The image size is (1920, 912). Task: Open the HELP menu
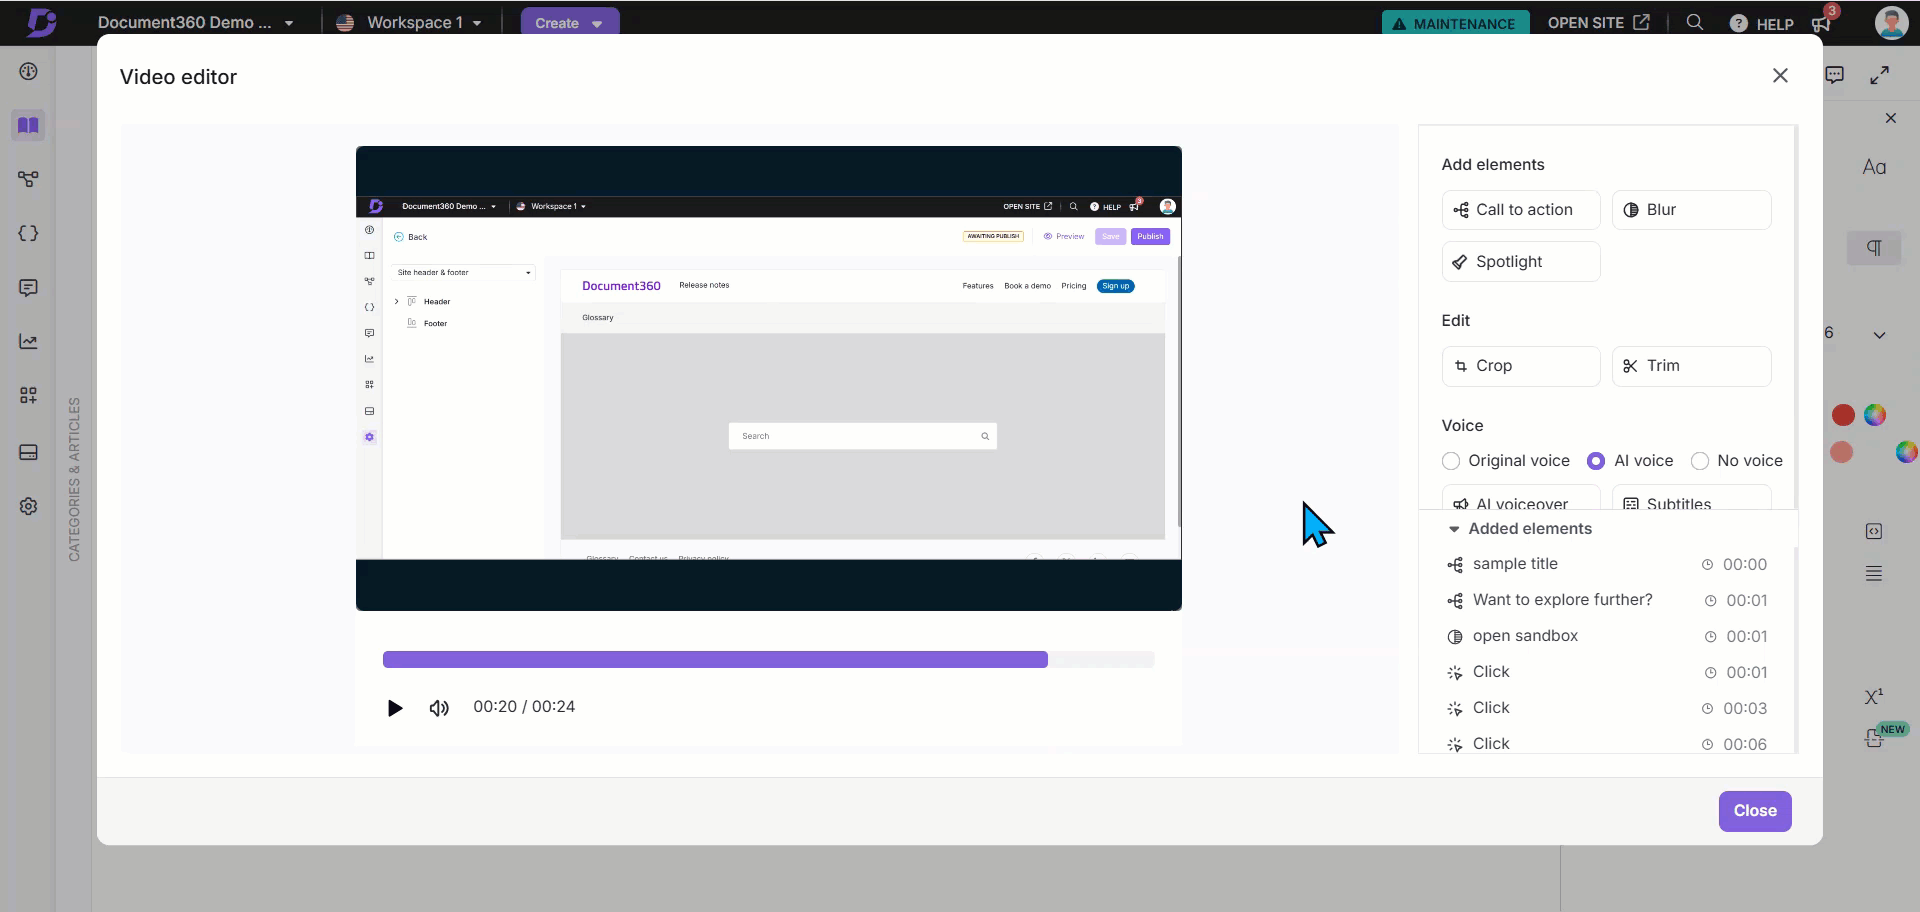pyautogui.click(x=1762, y=23)
